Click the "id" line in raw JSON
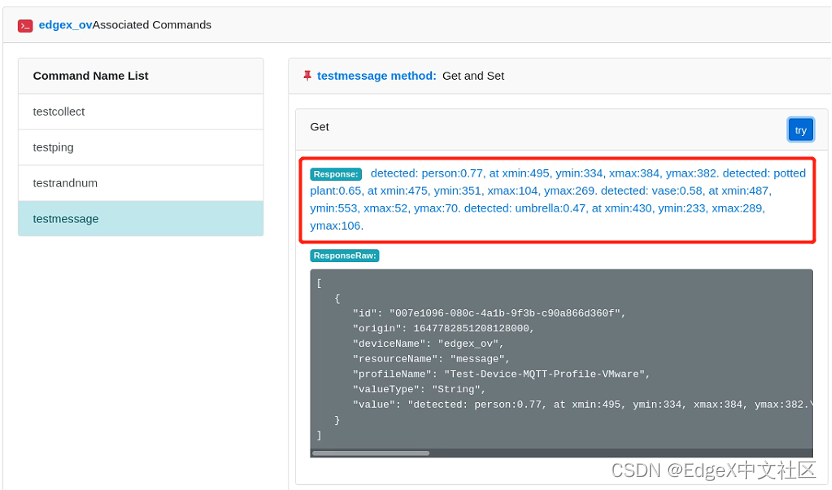Screen dimensions: 832x490 [x=489, y=313]
